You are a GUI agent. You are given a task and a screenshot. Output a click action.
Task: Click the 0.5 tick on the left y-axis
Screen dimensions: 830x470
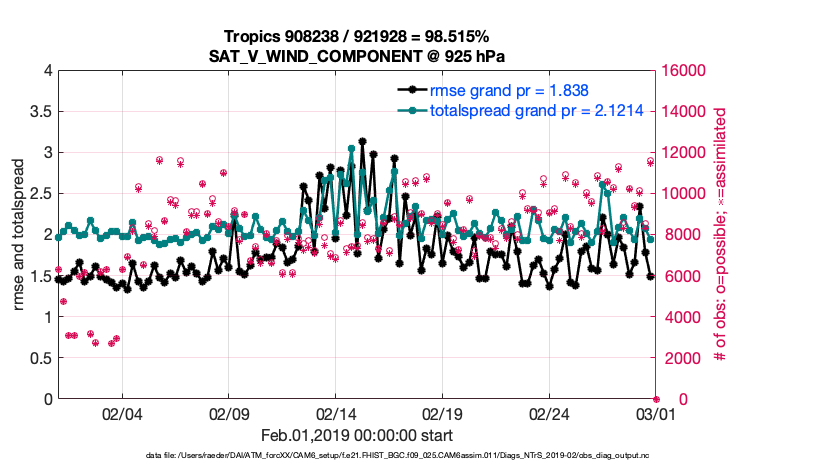40,358
